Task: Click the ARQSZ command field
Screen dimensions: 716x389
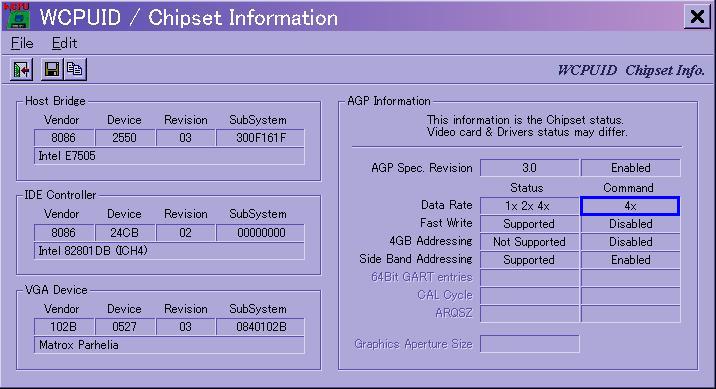Action: pyautogui.click(x=631, y=314)
